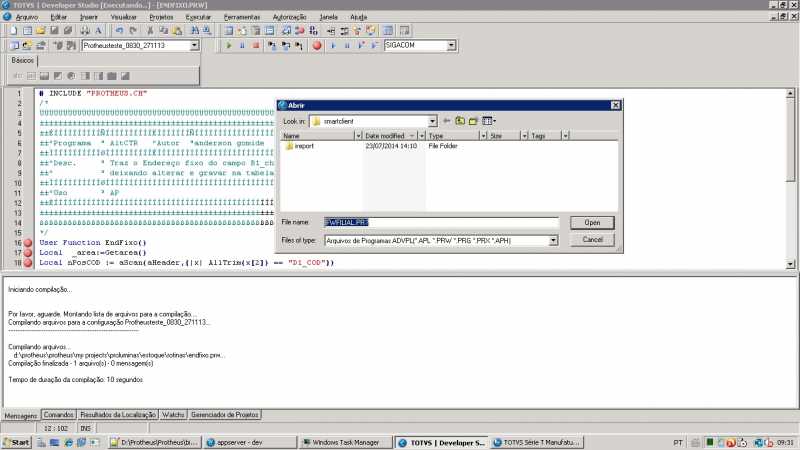Click the Print toolbar icon

point(85,31)
